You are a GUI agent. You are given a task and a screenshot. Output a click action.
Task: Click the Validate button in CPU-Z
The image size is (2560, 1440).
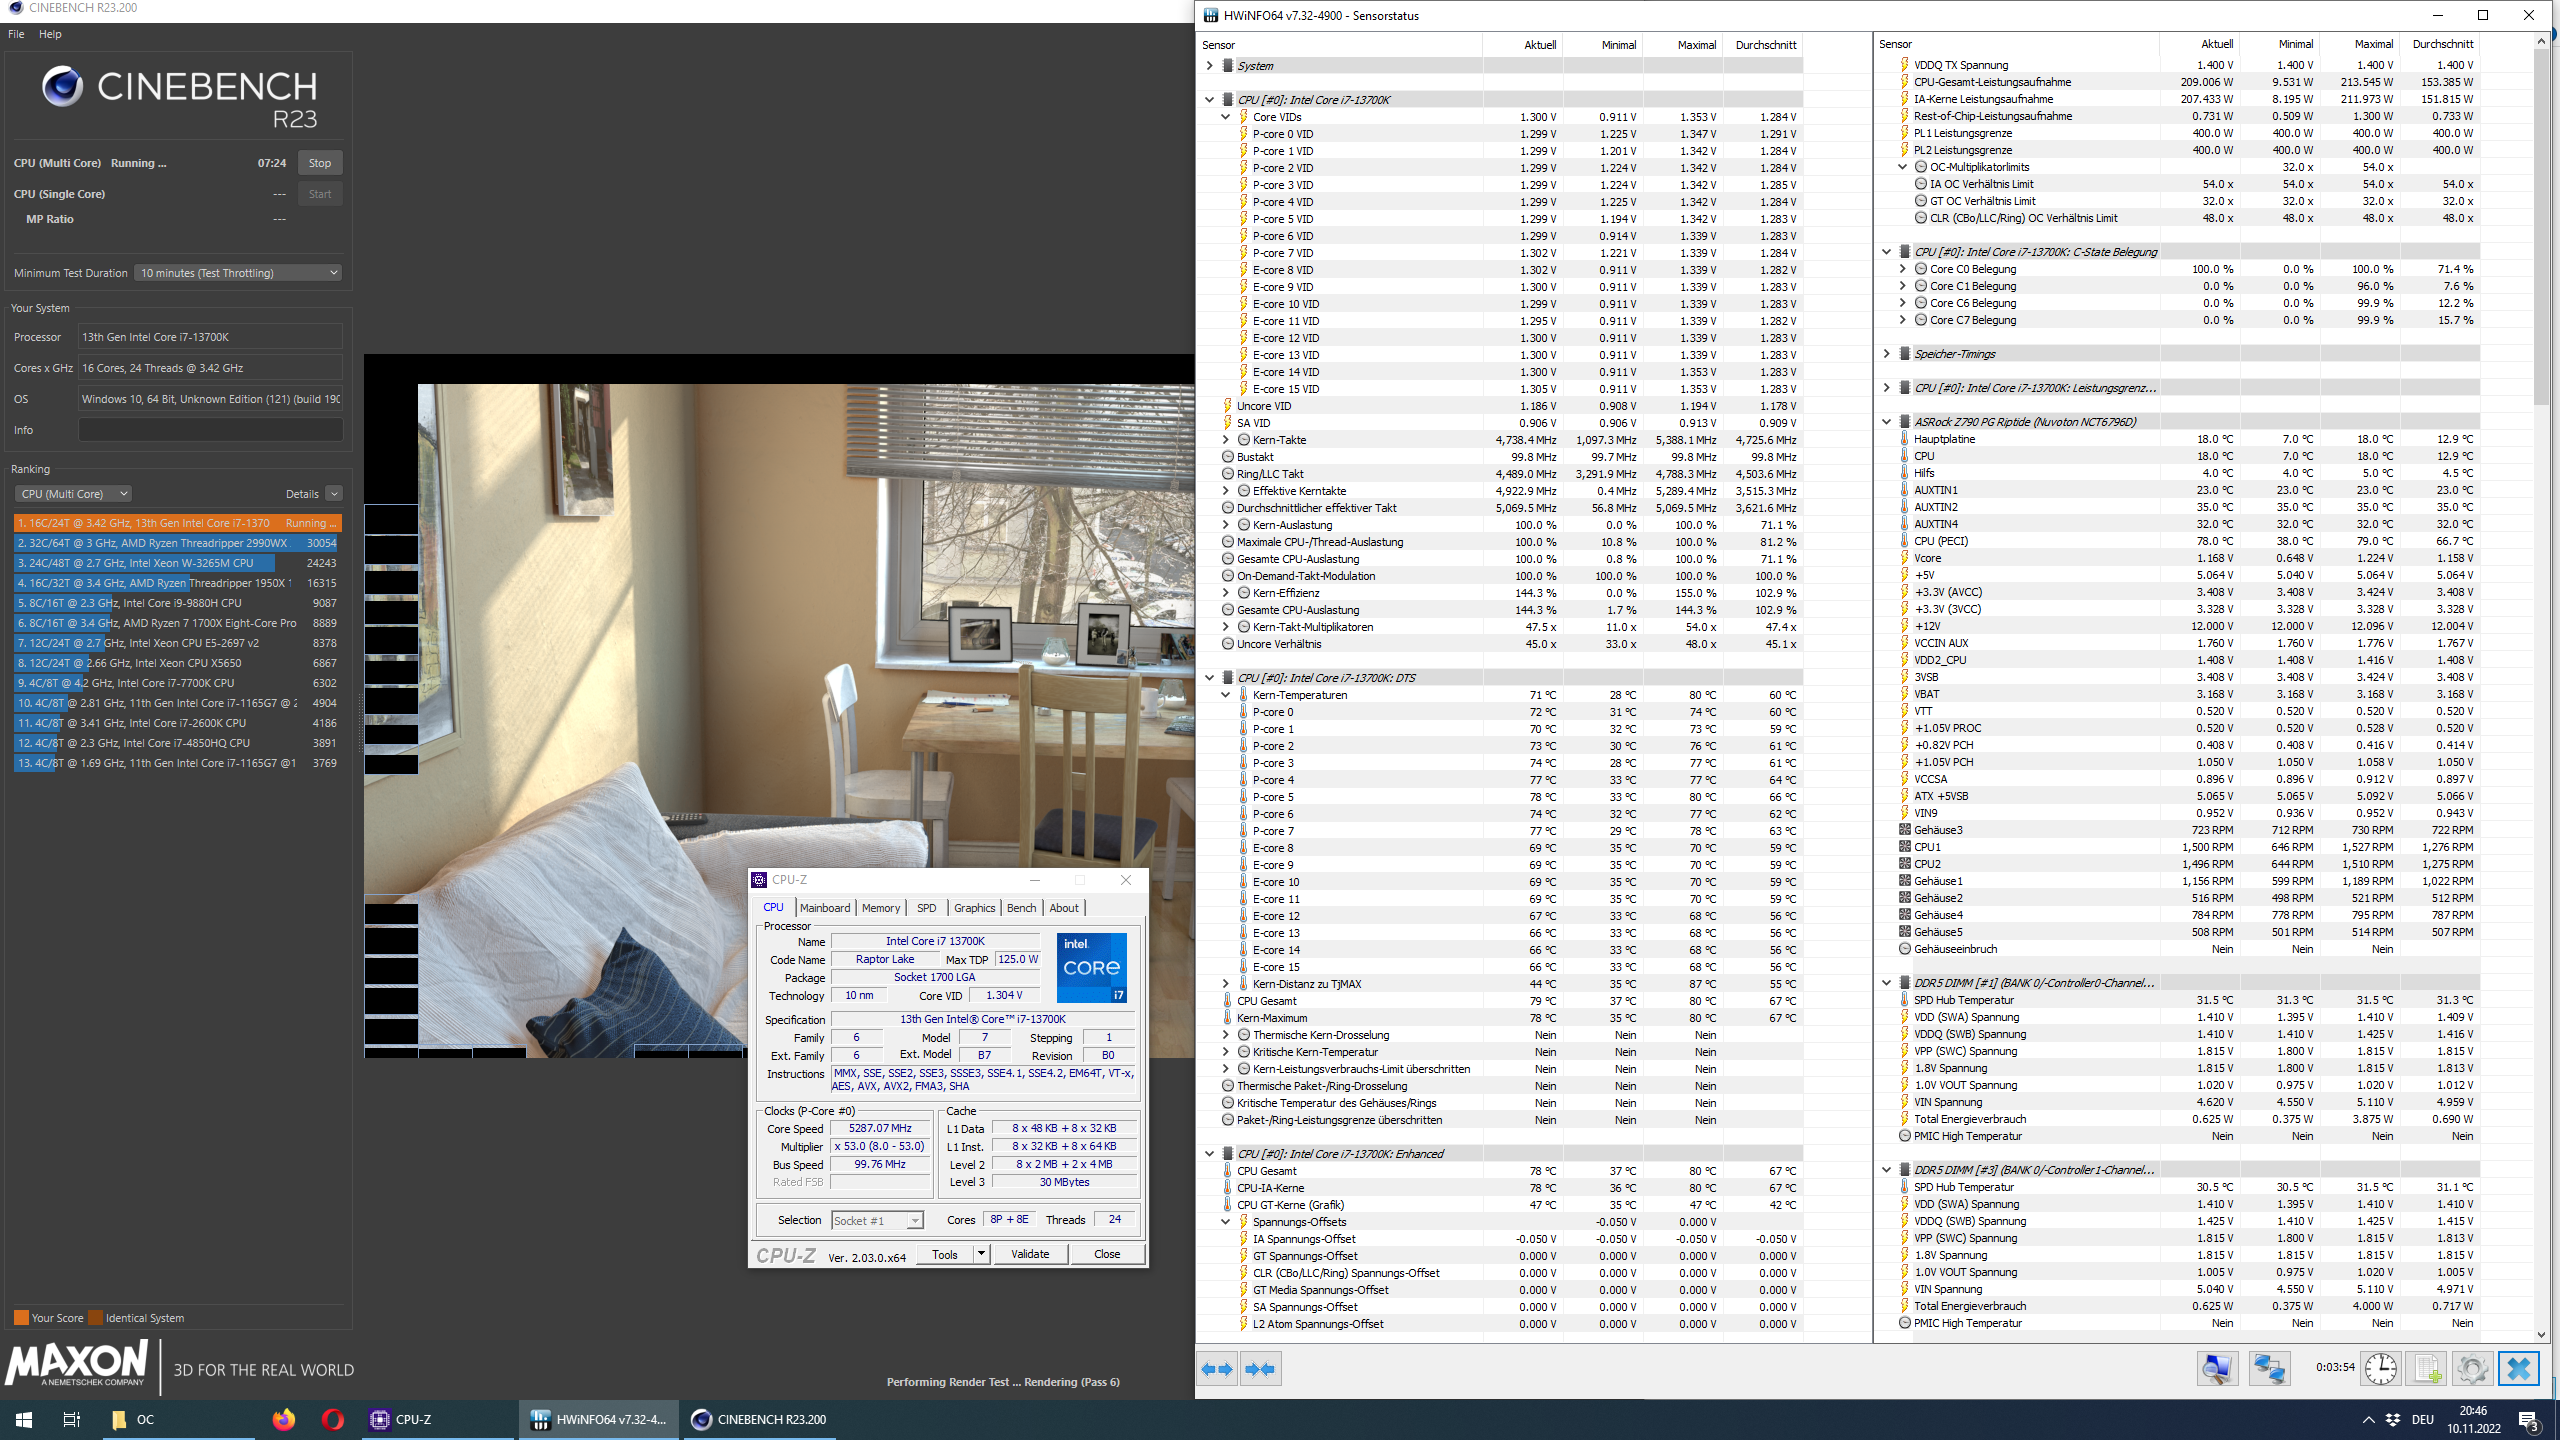pos(1030,1254)
